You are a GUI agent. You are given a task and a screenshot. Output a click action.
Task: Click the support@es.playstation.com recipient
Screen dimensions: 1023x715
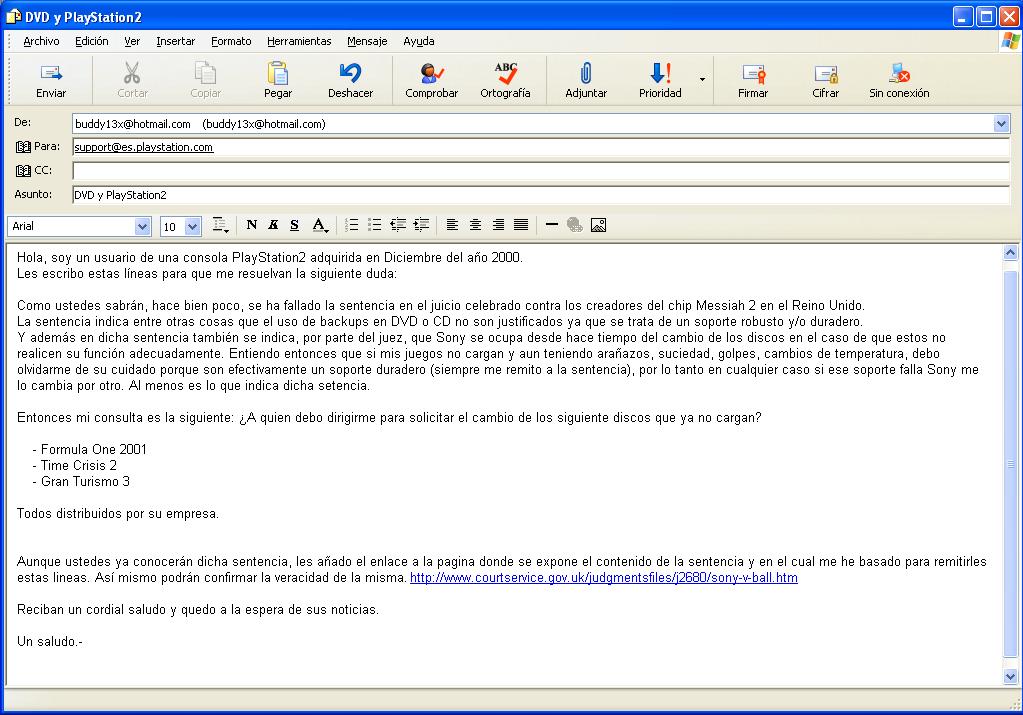[144, 147]
